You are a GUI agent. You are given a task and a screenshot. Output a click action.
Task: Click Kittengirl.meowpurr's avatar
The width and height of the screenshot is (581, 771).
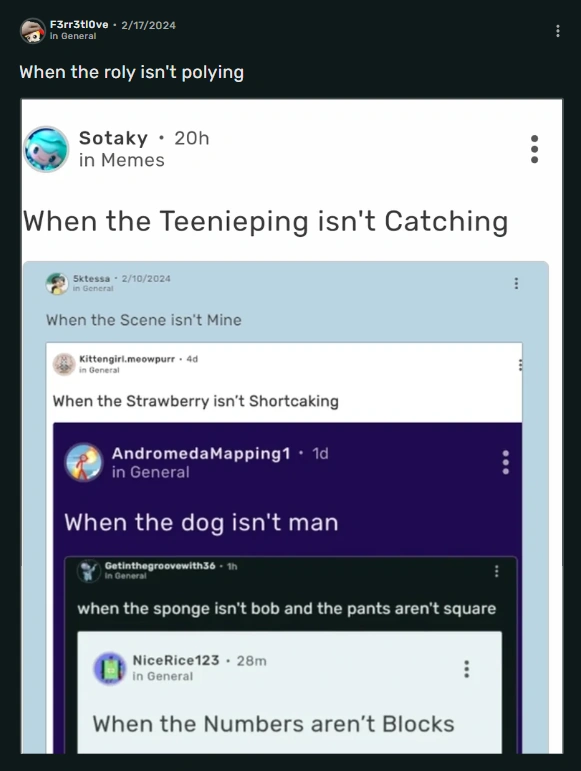[64, 364]
